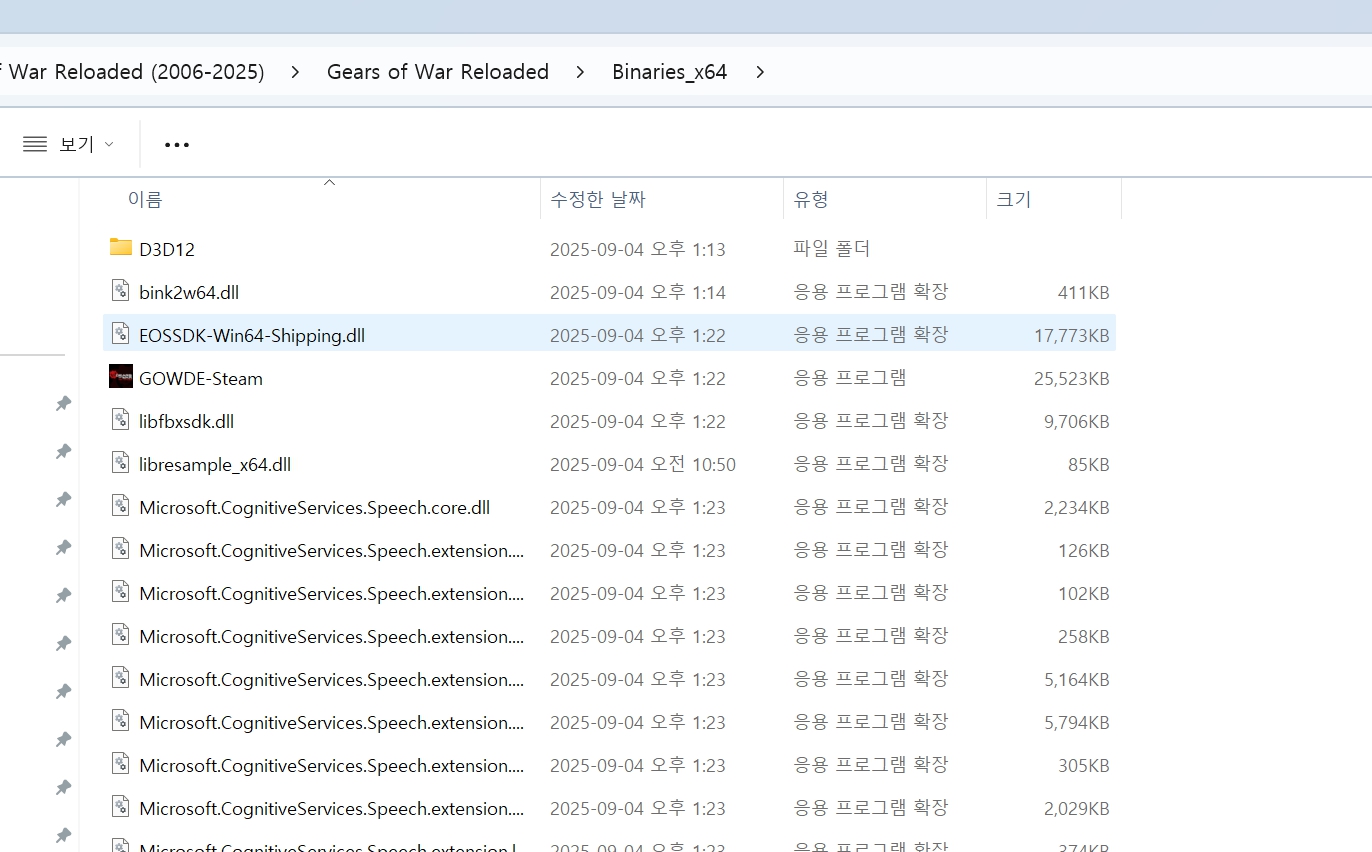Select the libresample_x64.dll file name
The height and width of the screenshot is (852, 1372).
click(215, 464)
